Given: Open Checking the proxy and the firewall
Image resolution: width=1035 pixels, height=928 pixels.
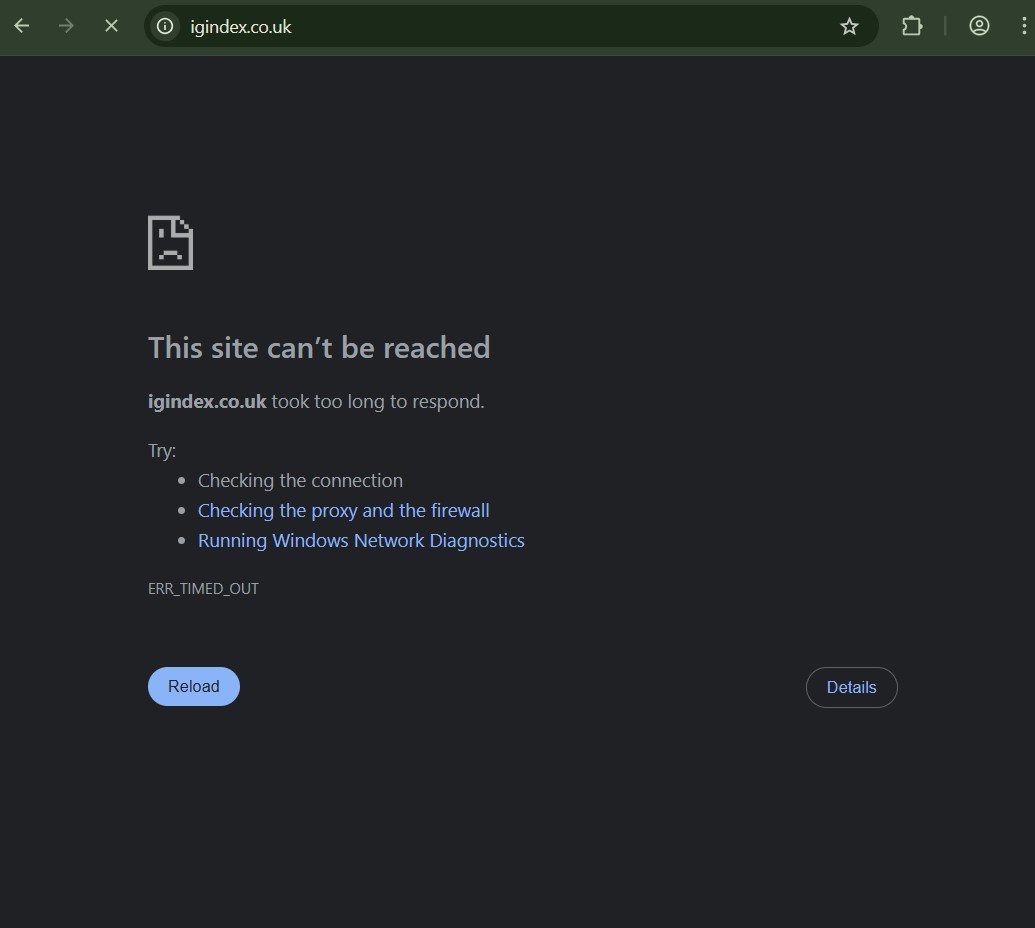Looking at the screenshot, I should coord(343,510).
